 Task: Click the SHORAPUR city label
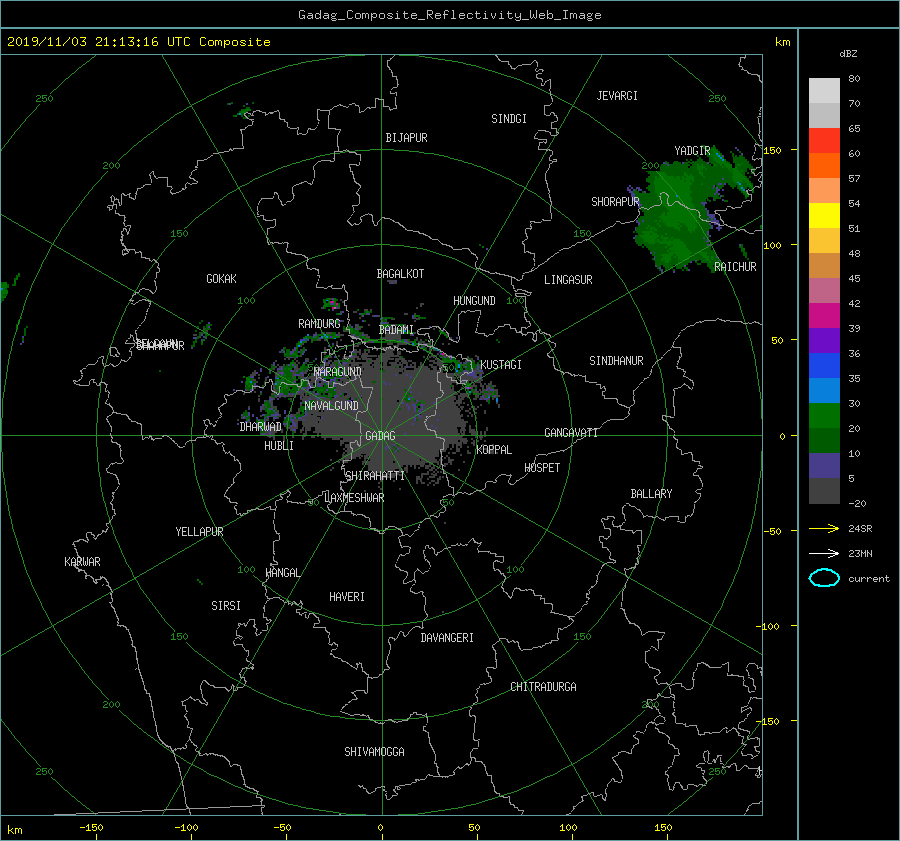point(615,202)
